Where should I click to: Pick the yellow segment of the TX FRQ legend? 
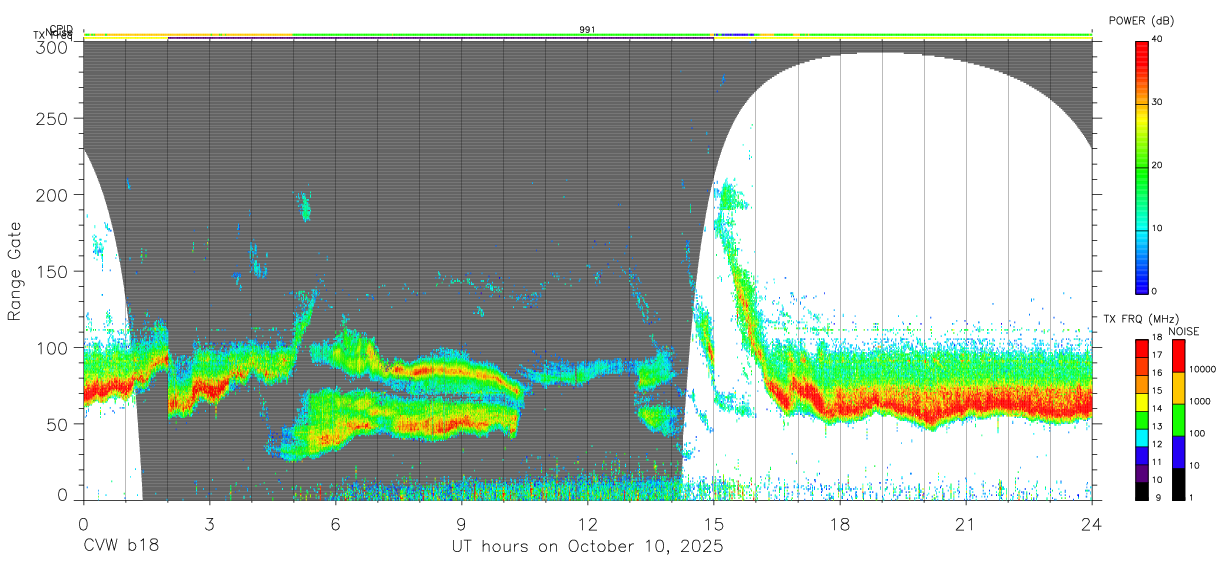[x=1141, y=403]
